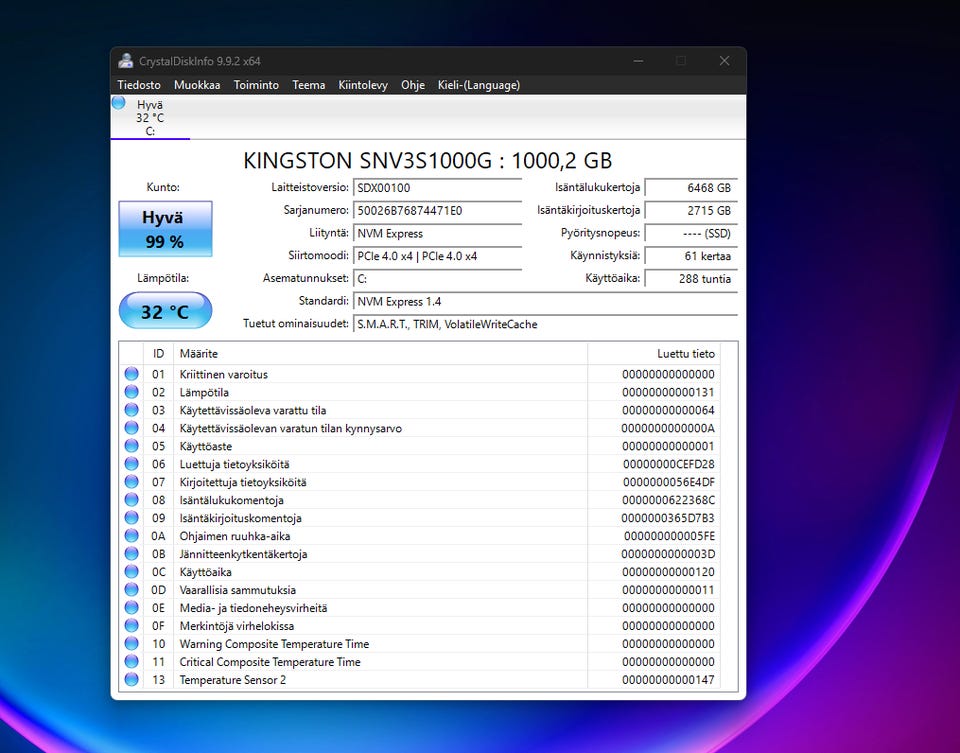Open the Muokkaa menu
The width and height of the screenshot is (960, 753).
pos(197,85)
